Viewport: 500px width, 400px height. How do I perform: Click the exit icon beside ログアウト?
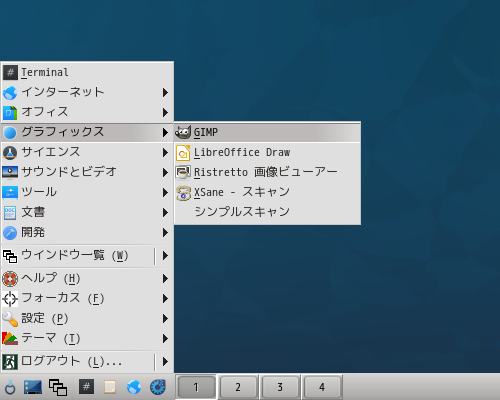pos(10,362)
